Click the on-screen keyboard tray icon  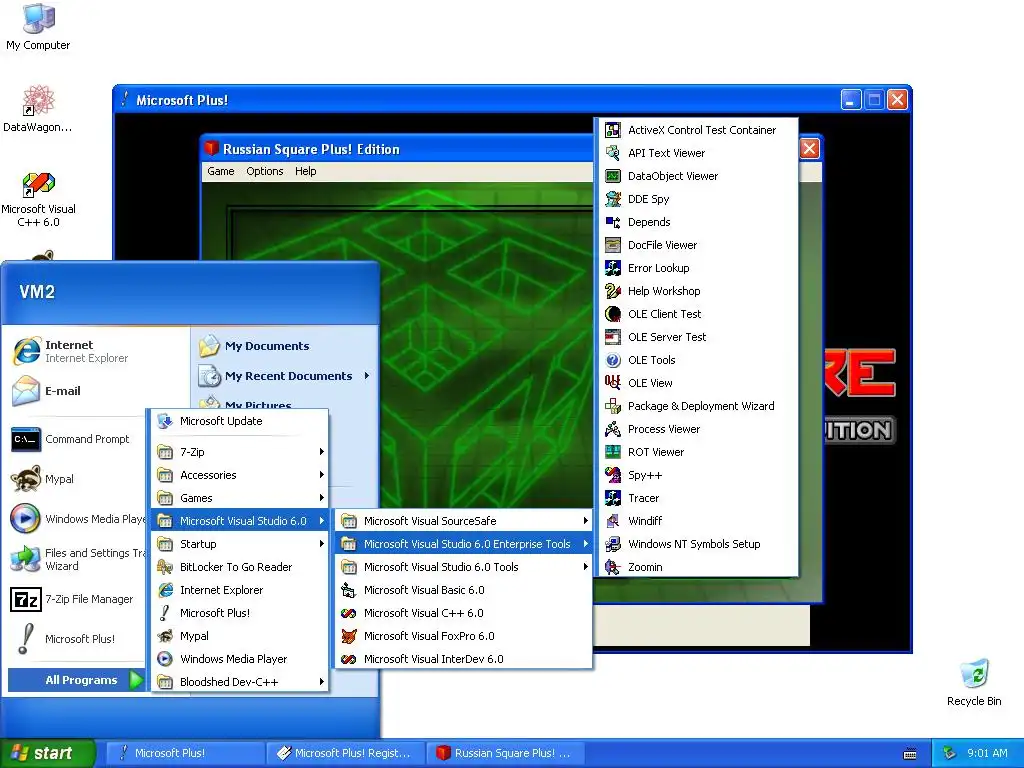coord(910,754)
